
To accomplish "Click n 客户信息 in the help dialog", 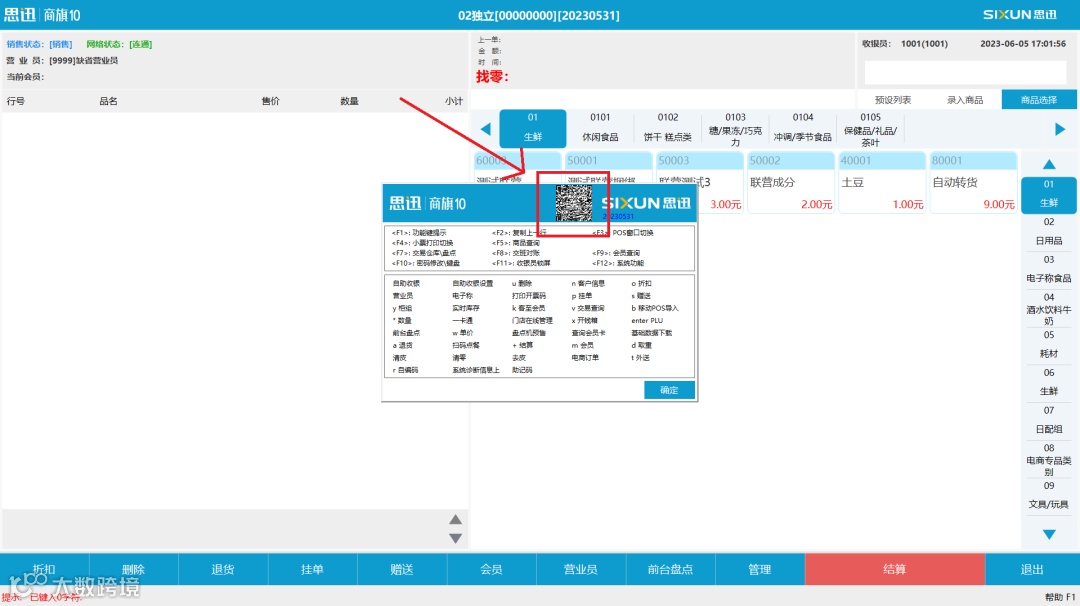I will point(588,284).
